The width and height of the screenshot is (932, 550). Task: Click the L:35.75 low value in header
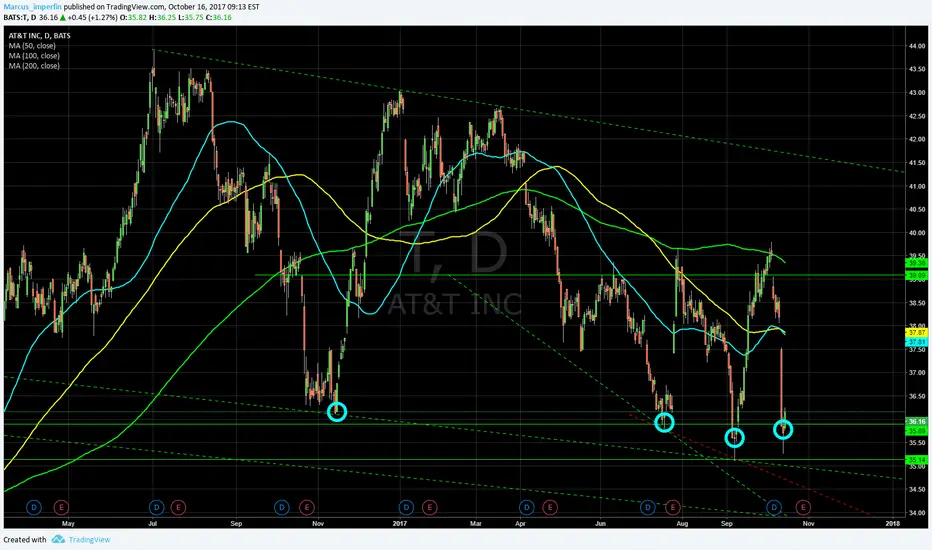(x=190, y=17)
